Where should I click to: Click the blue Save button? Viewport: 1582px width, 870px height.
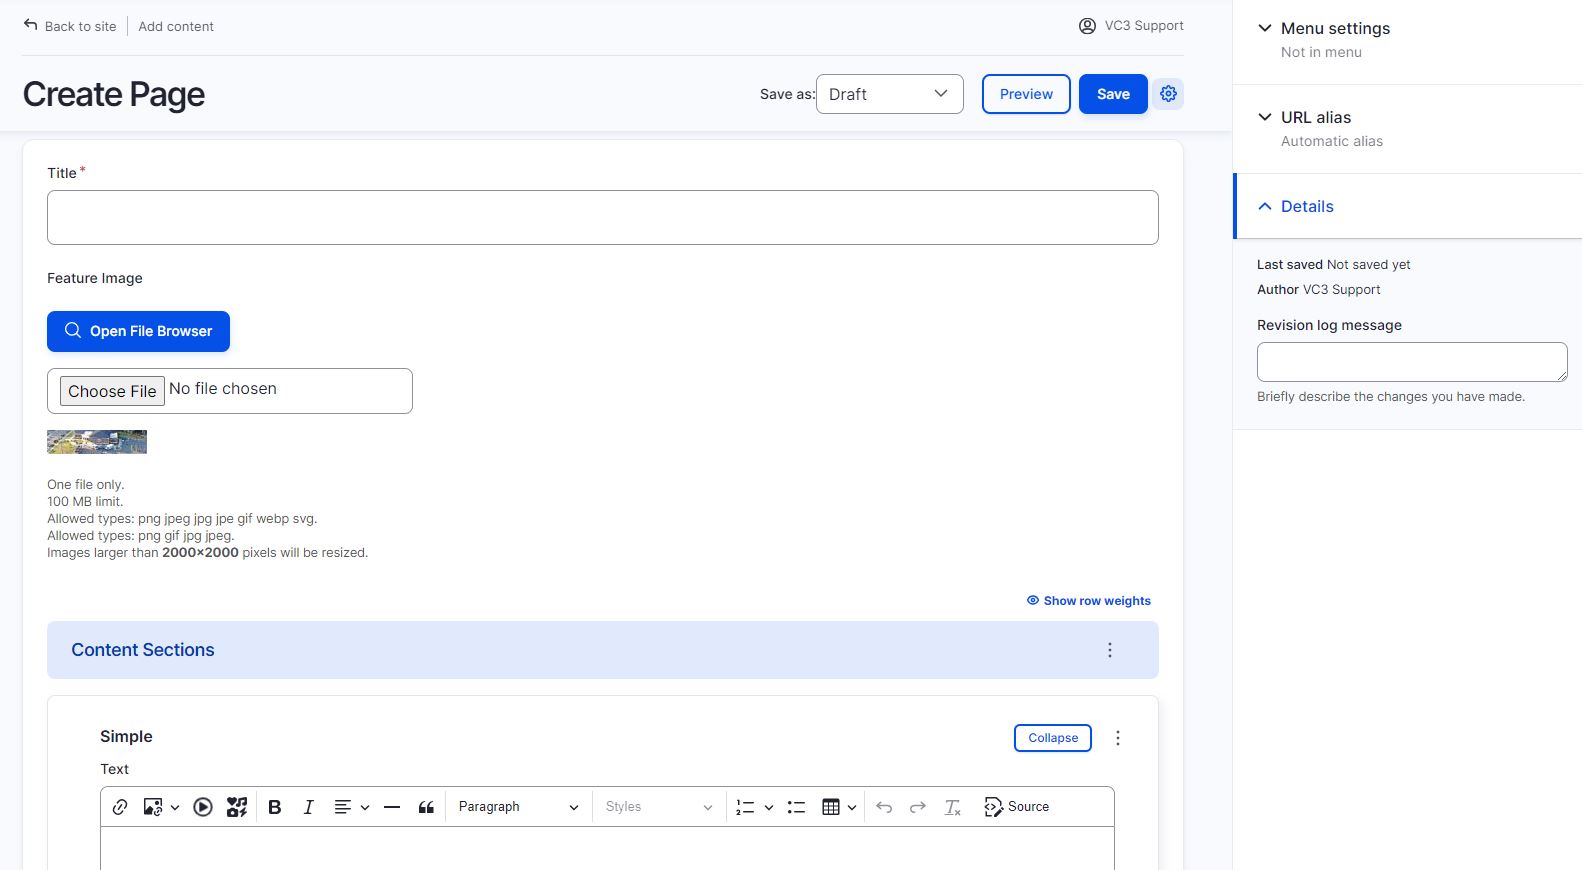tap(1113, 94)
